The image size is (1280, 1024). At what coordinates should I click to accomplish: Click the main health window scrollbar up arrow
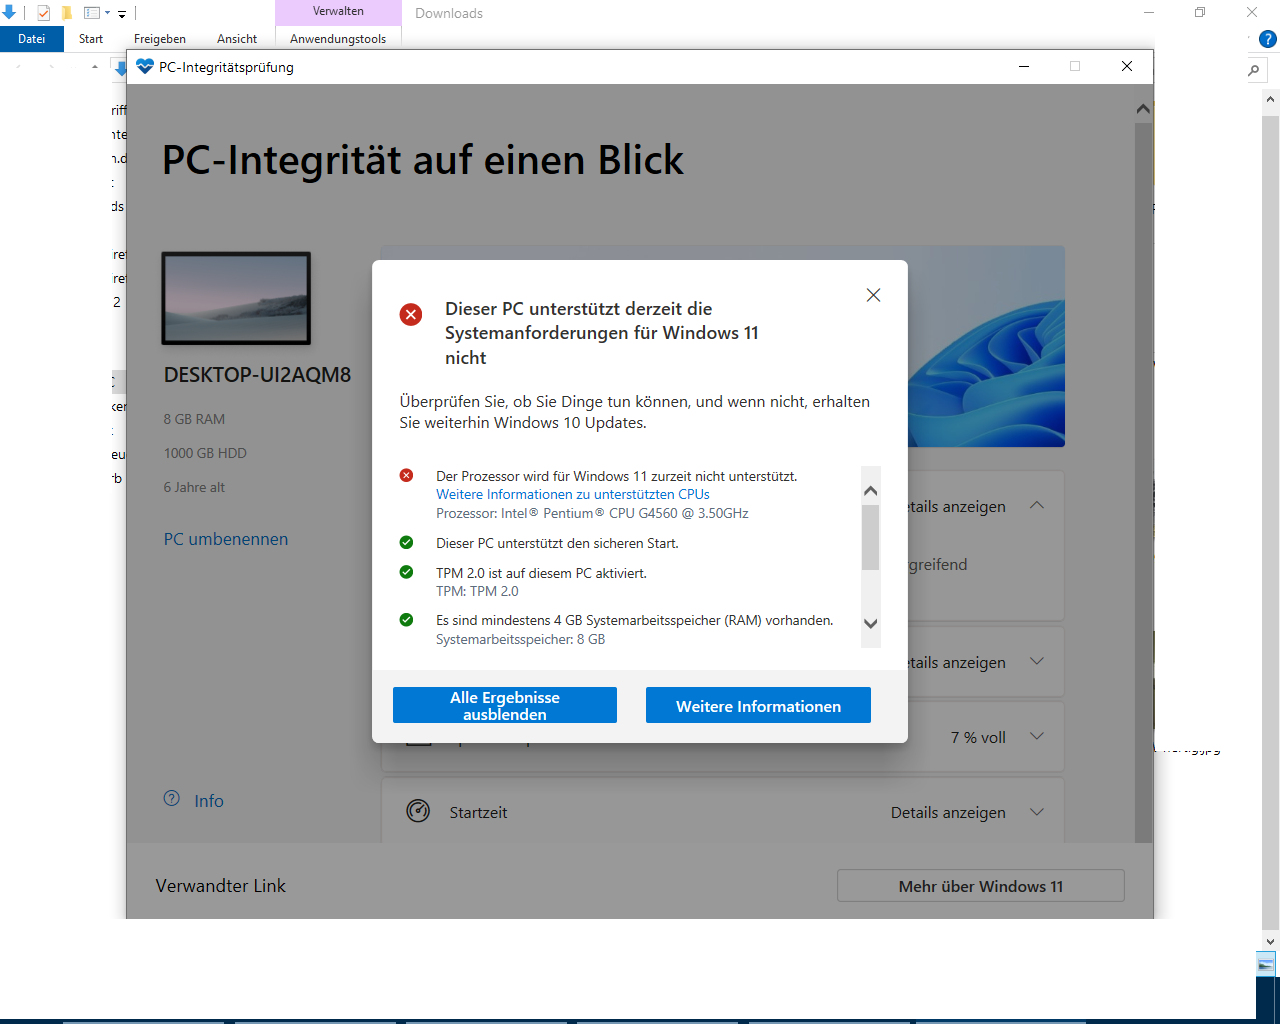(1143, 109)
